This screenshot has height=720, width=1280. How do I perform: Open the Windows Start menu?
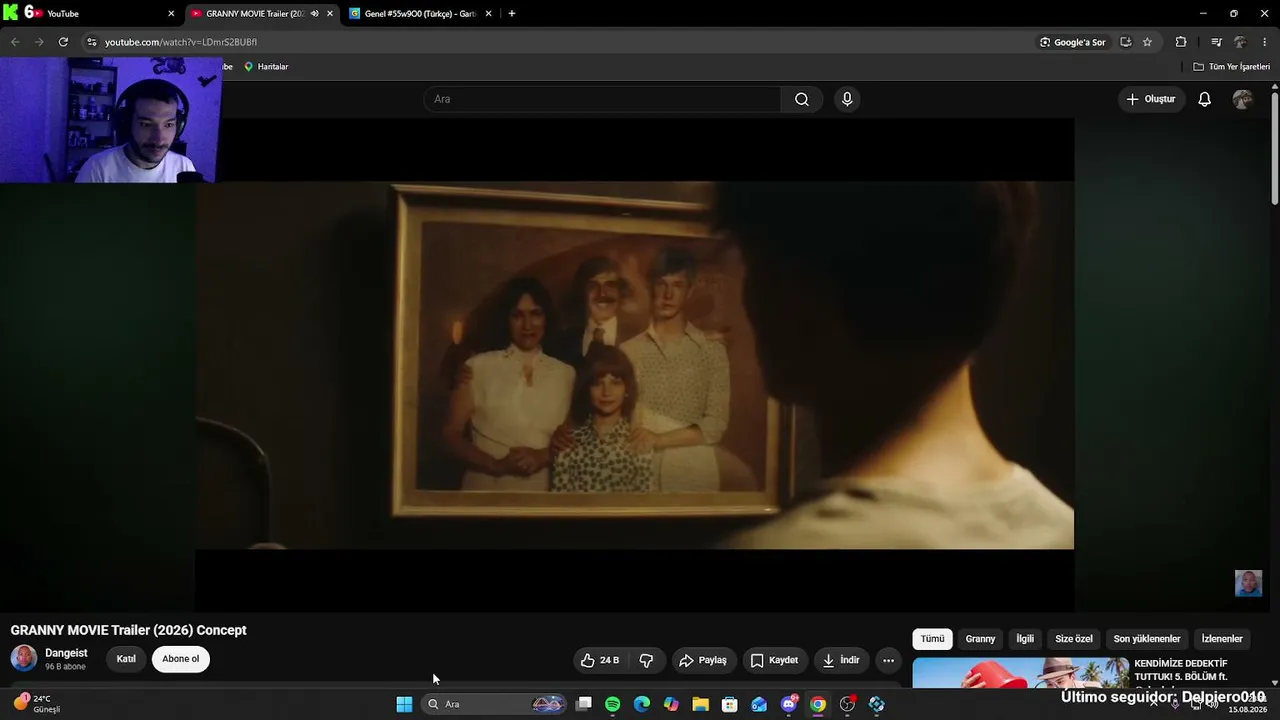(x=404, y=704)
